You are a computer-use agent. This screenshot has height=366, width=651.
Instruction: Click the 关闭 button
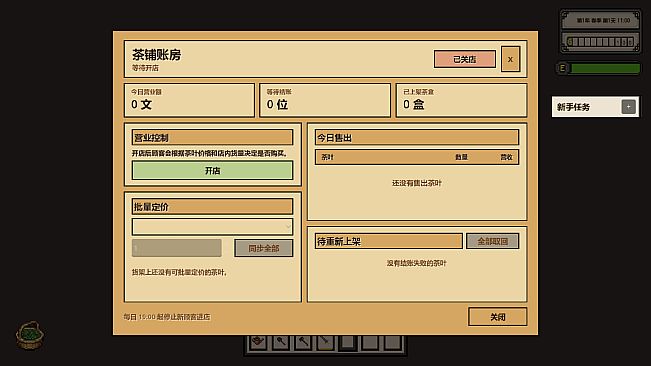(497, 317)
